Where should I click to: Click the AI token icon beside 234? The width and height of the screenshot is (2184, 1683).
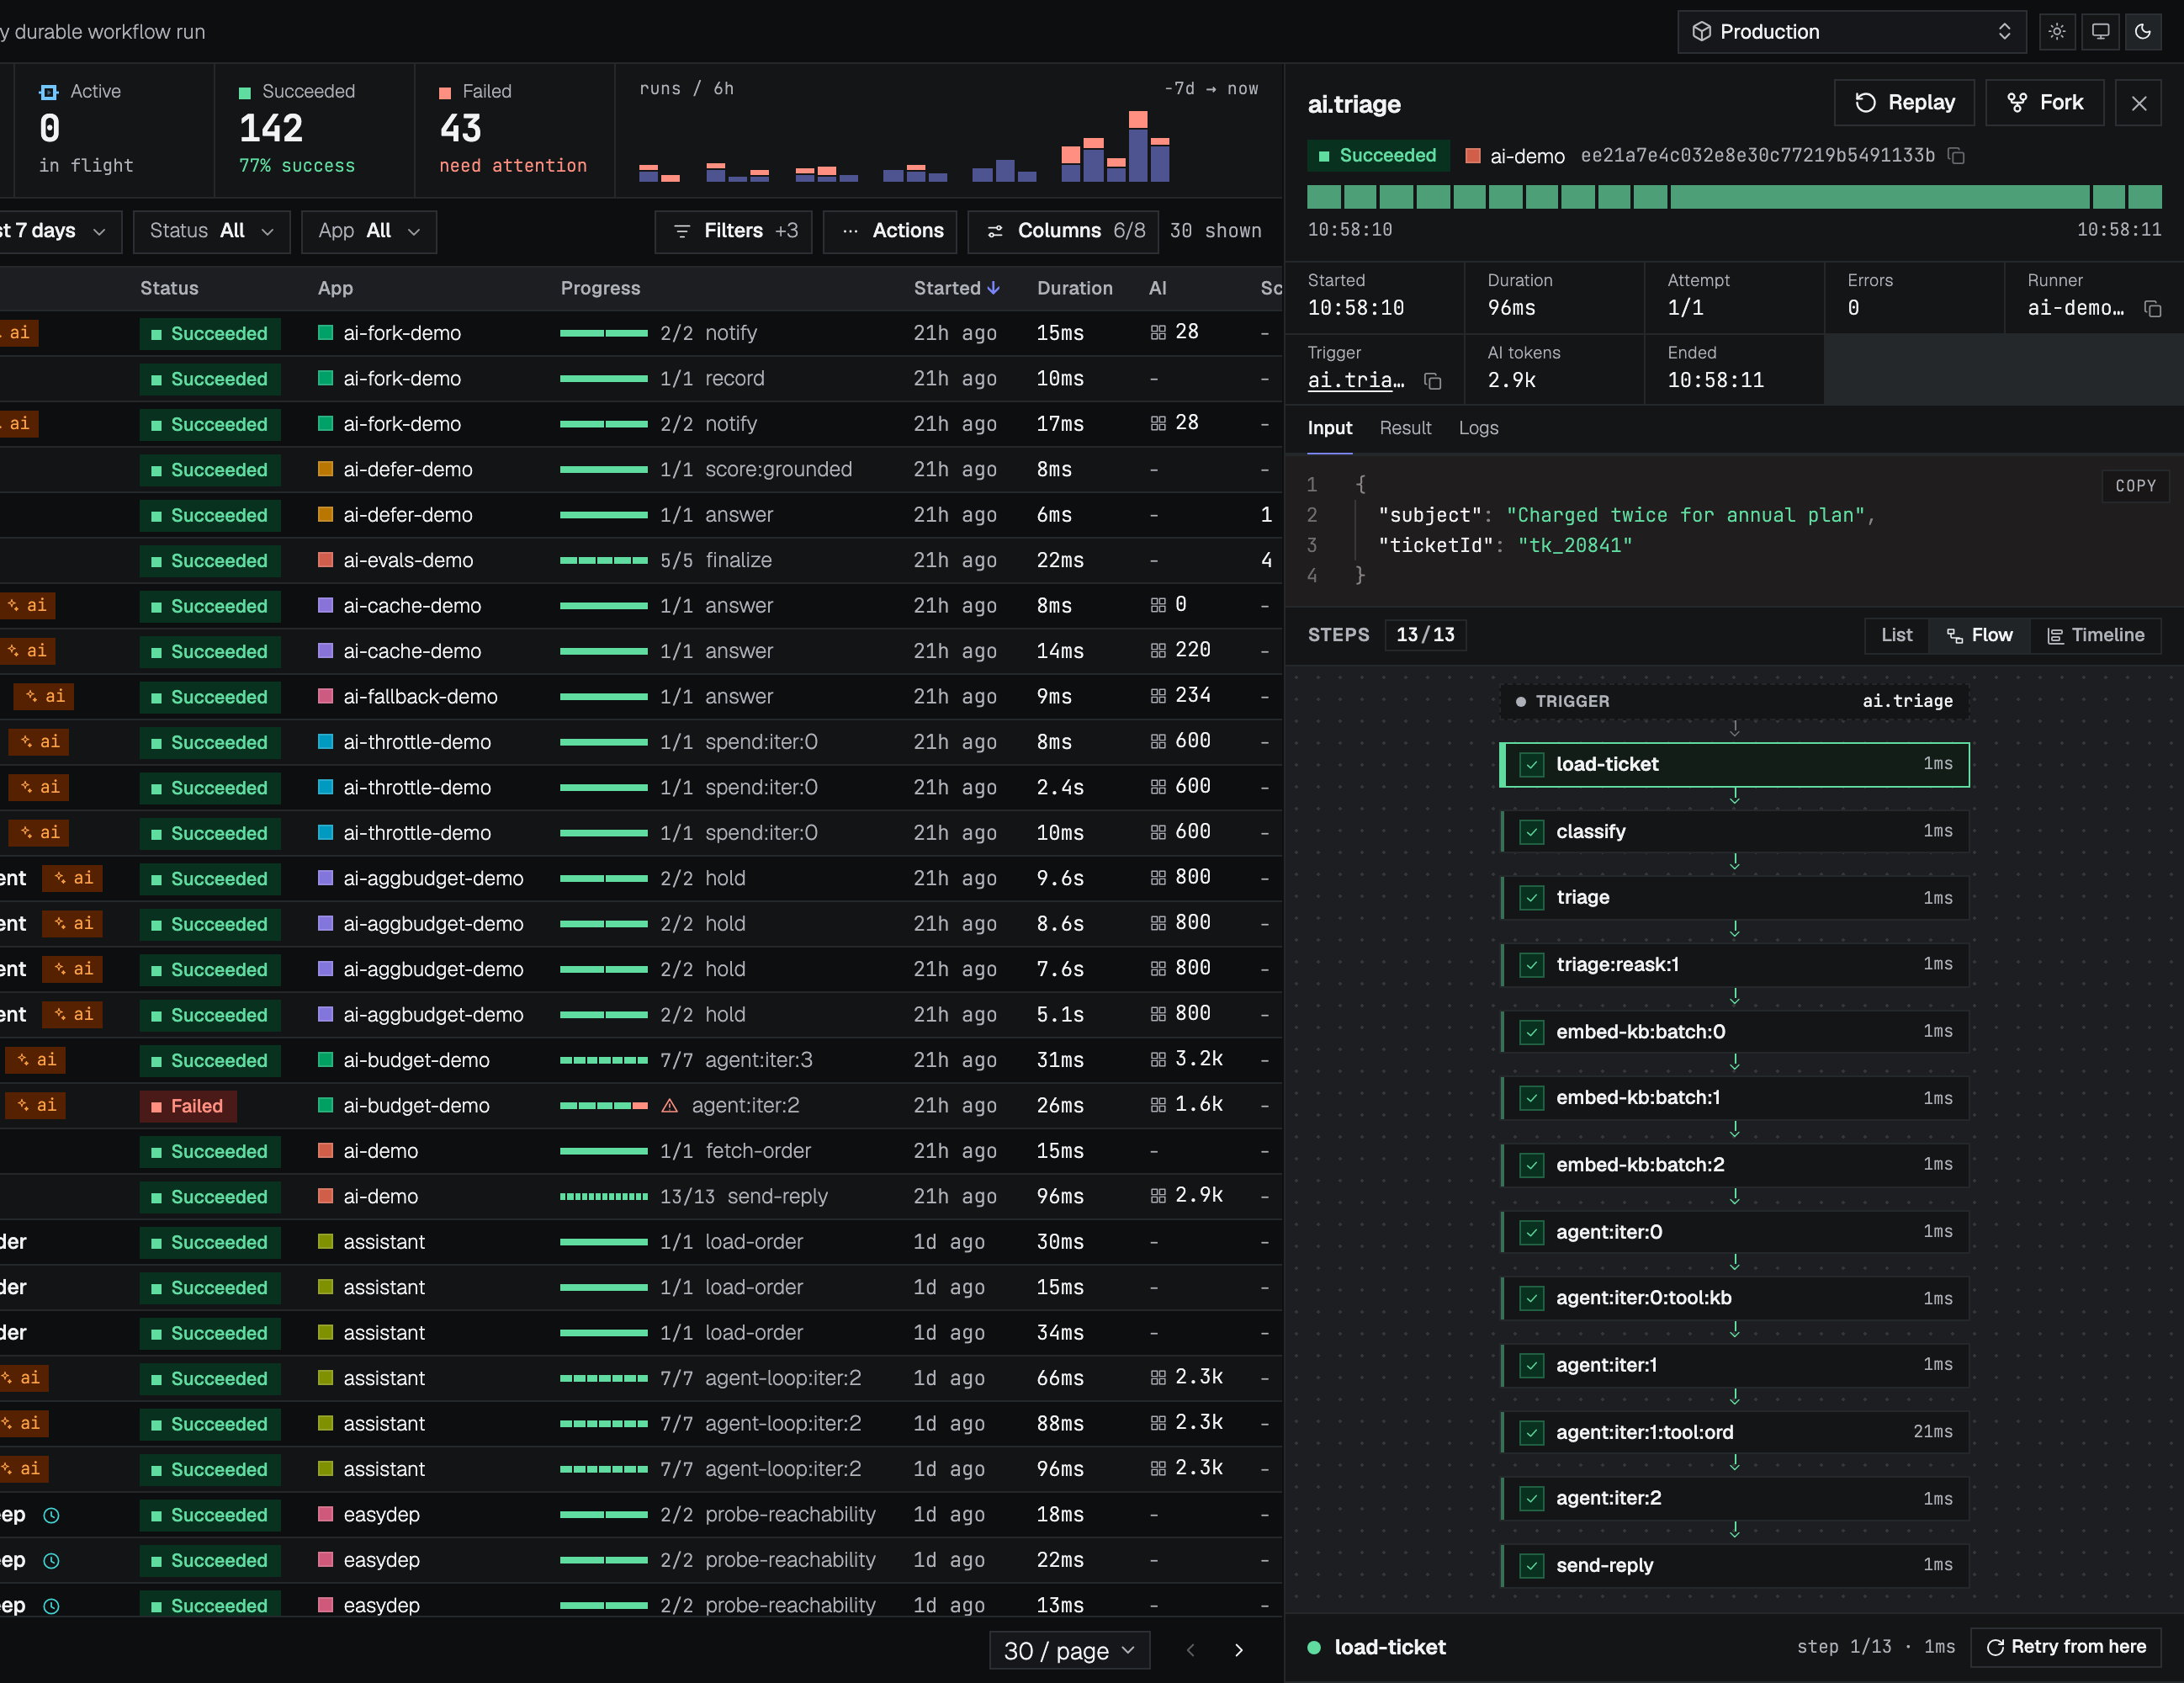click(x=1158, y=695)
